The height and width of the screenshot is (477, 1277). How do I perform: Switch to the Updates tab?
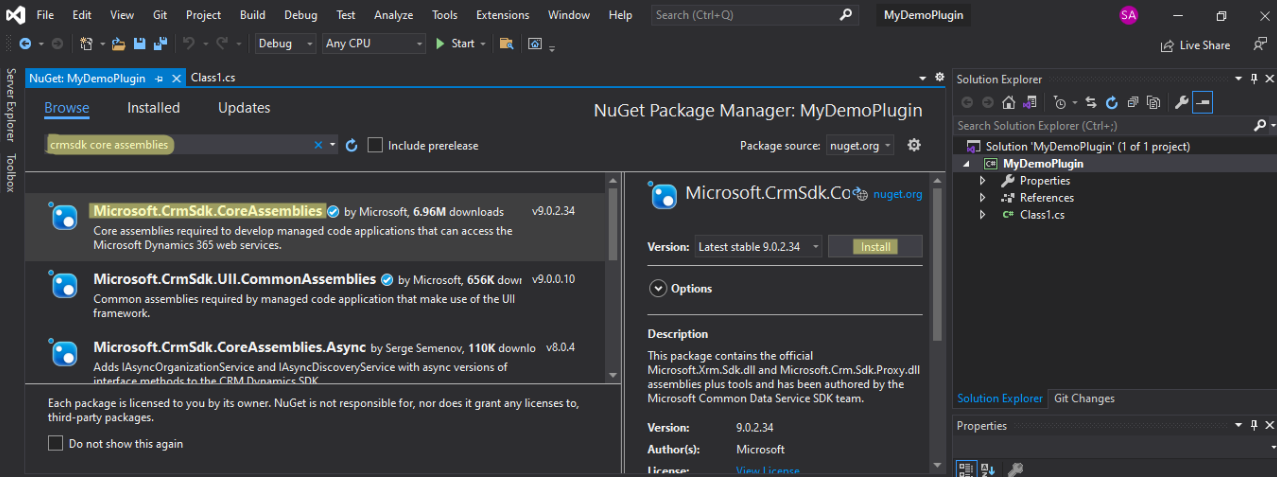244,108
